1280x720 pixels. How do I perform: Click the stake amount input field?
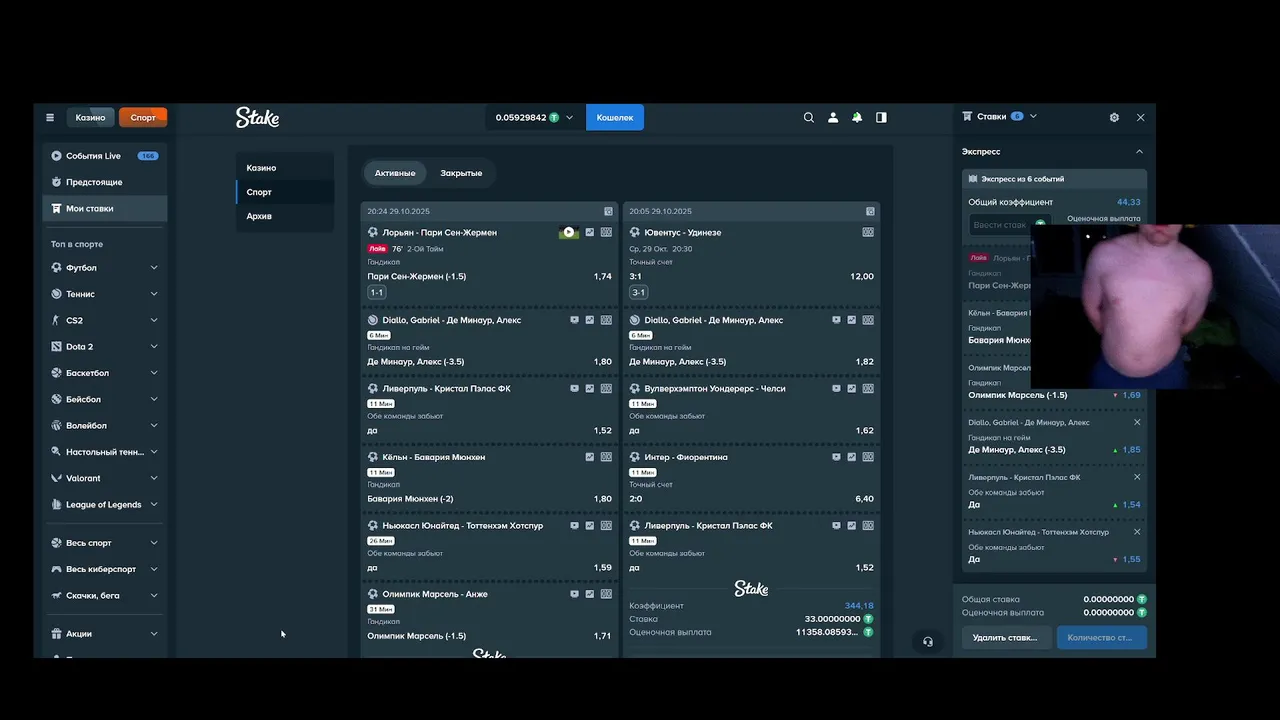click(x=1008, y=225)
